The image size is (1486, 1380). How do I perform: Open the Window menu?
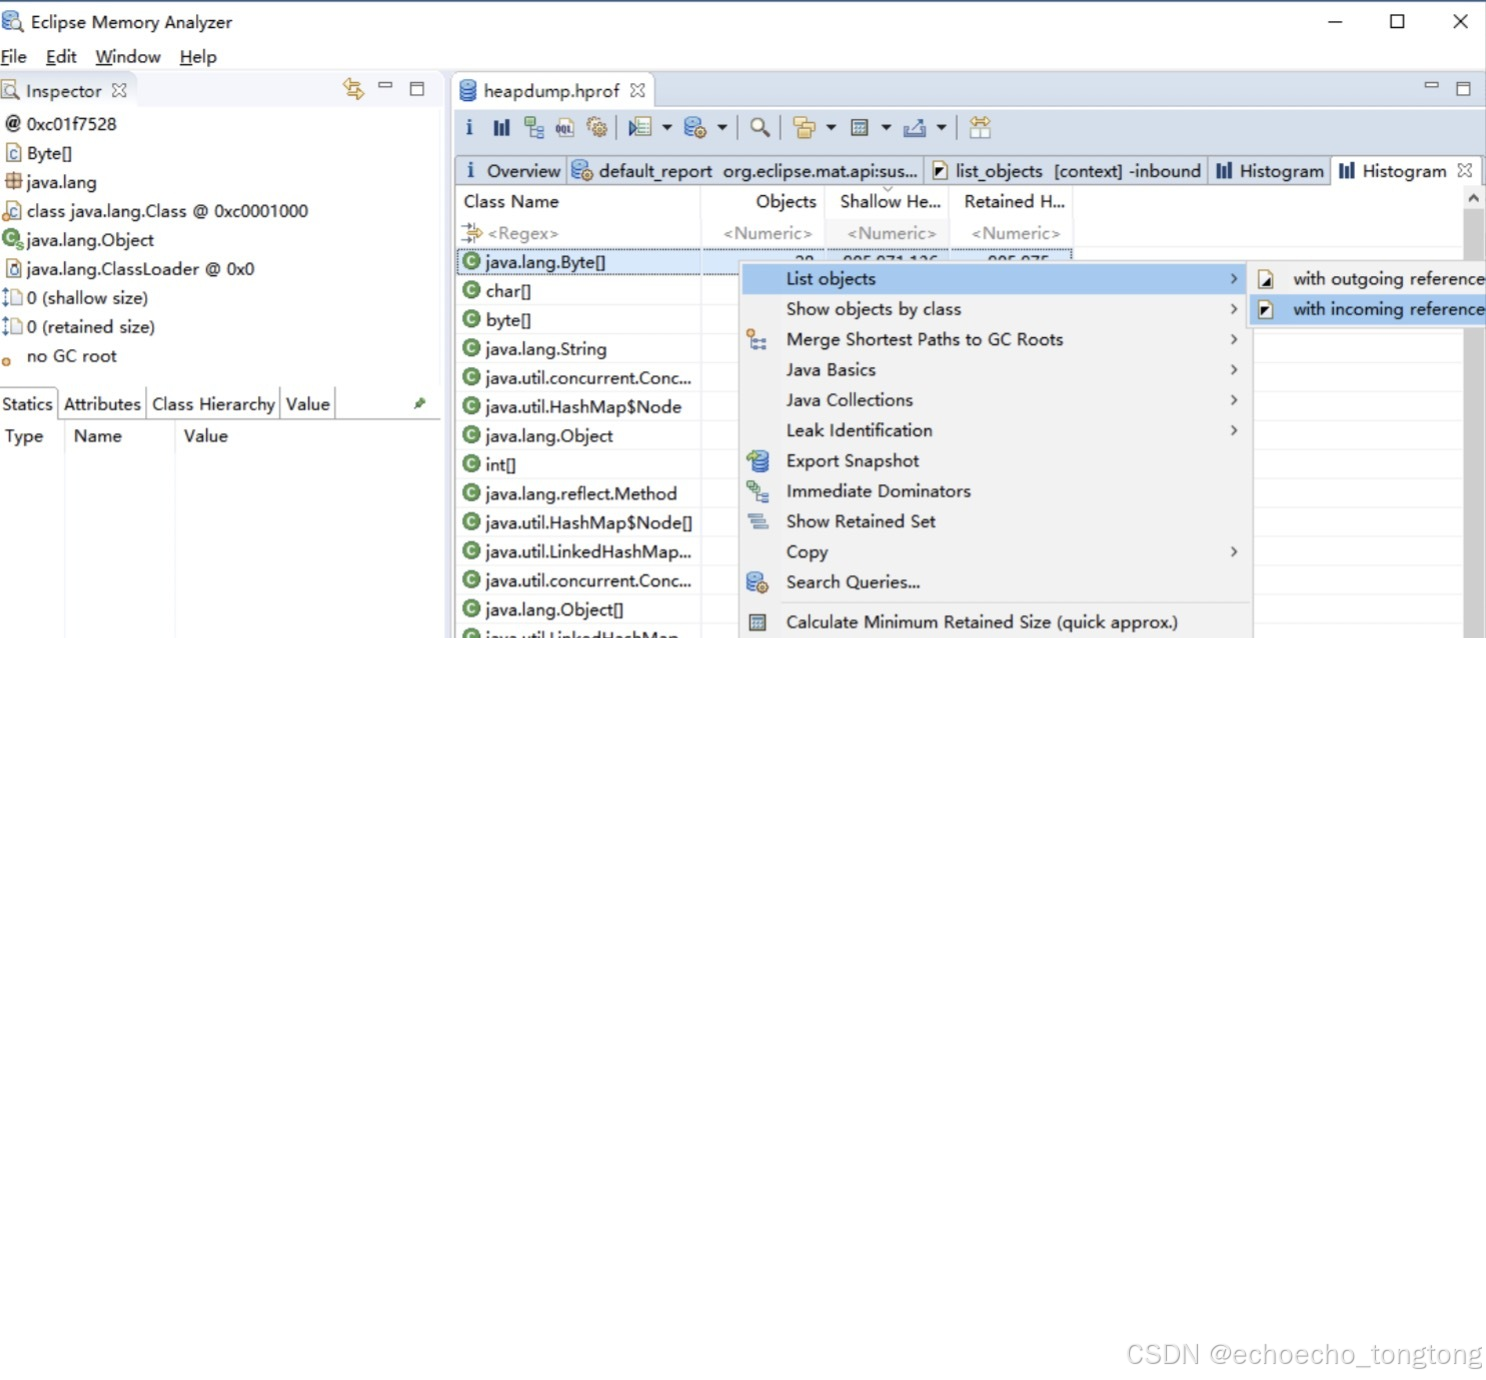click(x=128, y=57)
